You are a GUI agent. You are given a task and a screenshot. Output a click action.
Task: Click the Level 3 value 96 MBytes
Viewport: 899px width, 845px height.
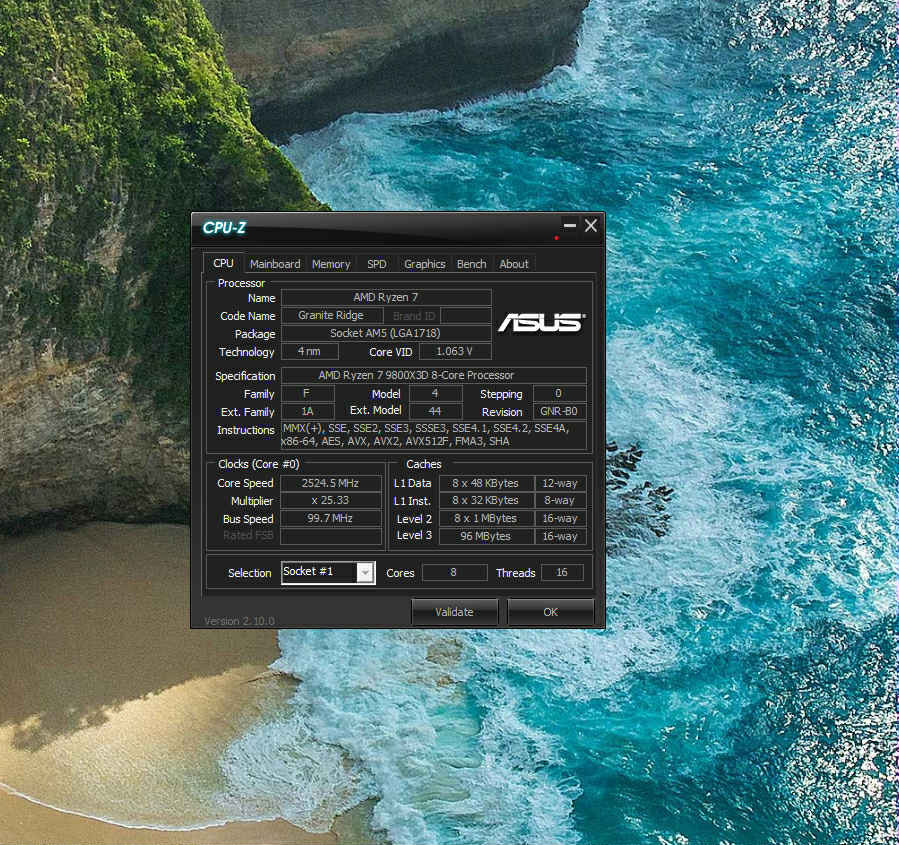[486, 536]
